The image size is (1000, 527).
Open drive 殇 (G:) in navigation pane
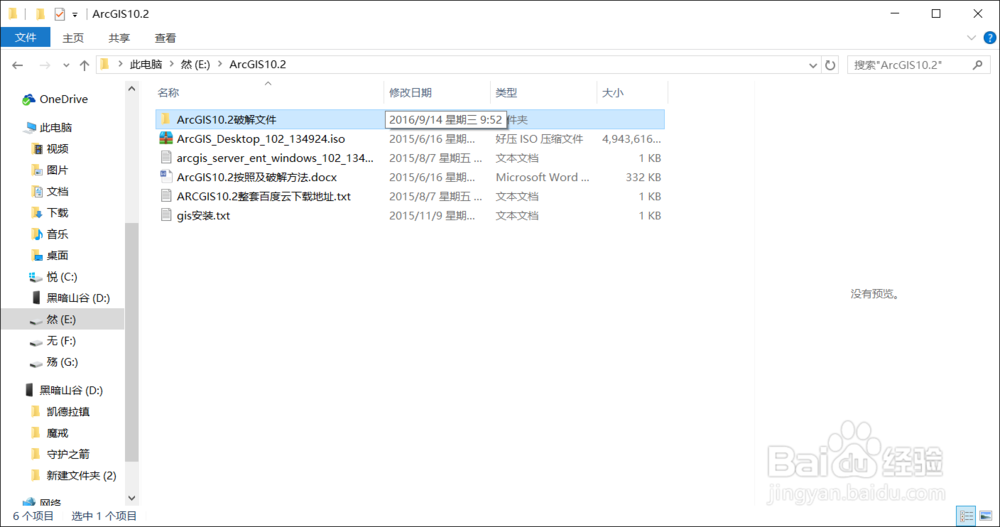point(62,362)
